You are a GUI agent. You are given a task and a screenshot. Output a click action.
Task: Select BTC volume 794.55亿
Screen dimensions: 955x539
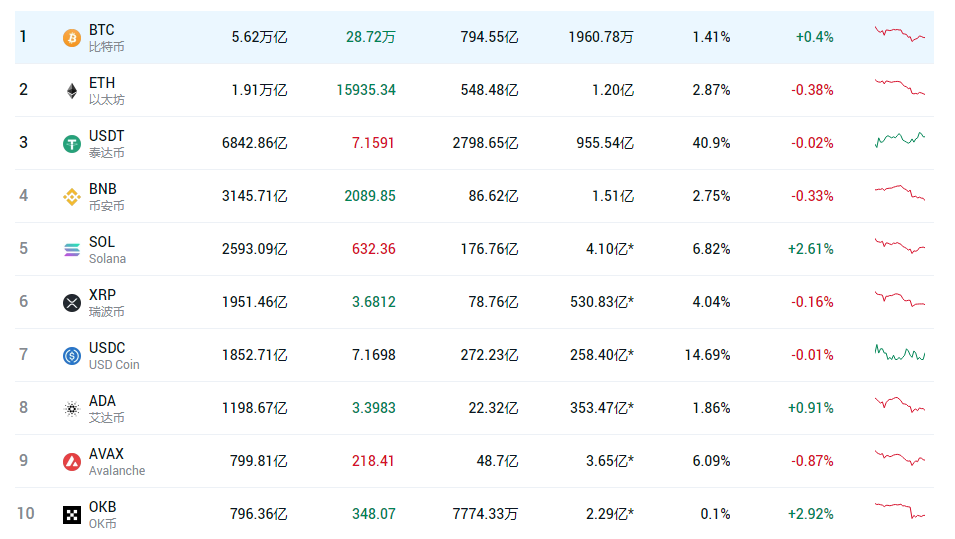489,37
